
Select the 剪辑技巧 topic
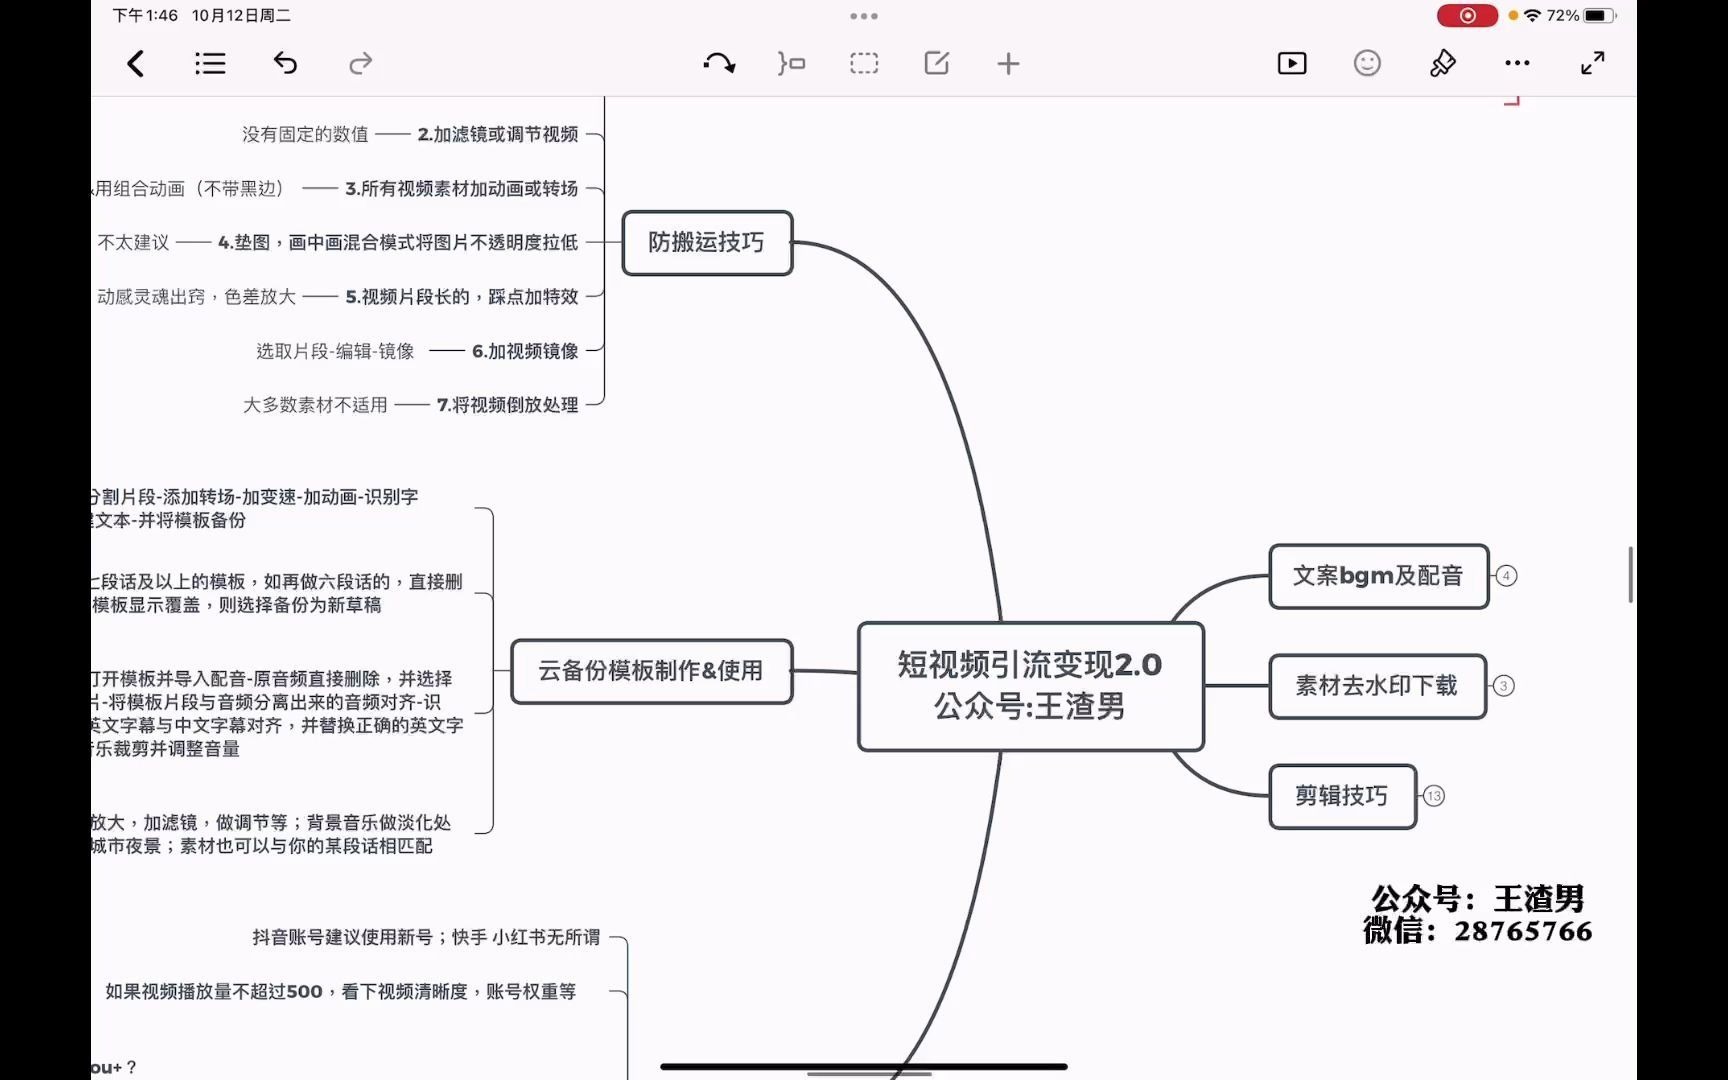1342,796
